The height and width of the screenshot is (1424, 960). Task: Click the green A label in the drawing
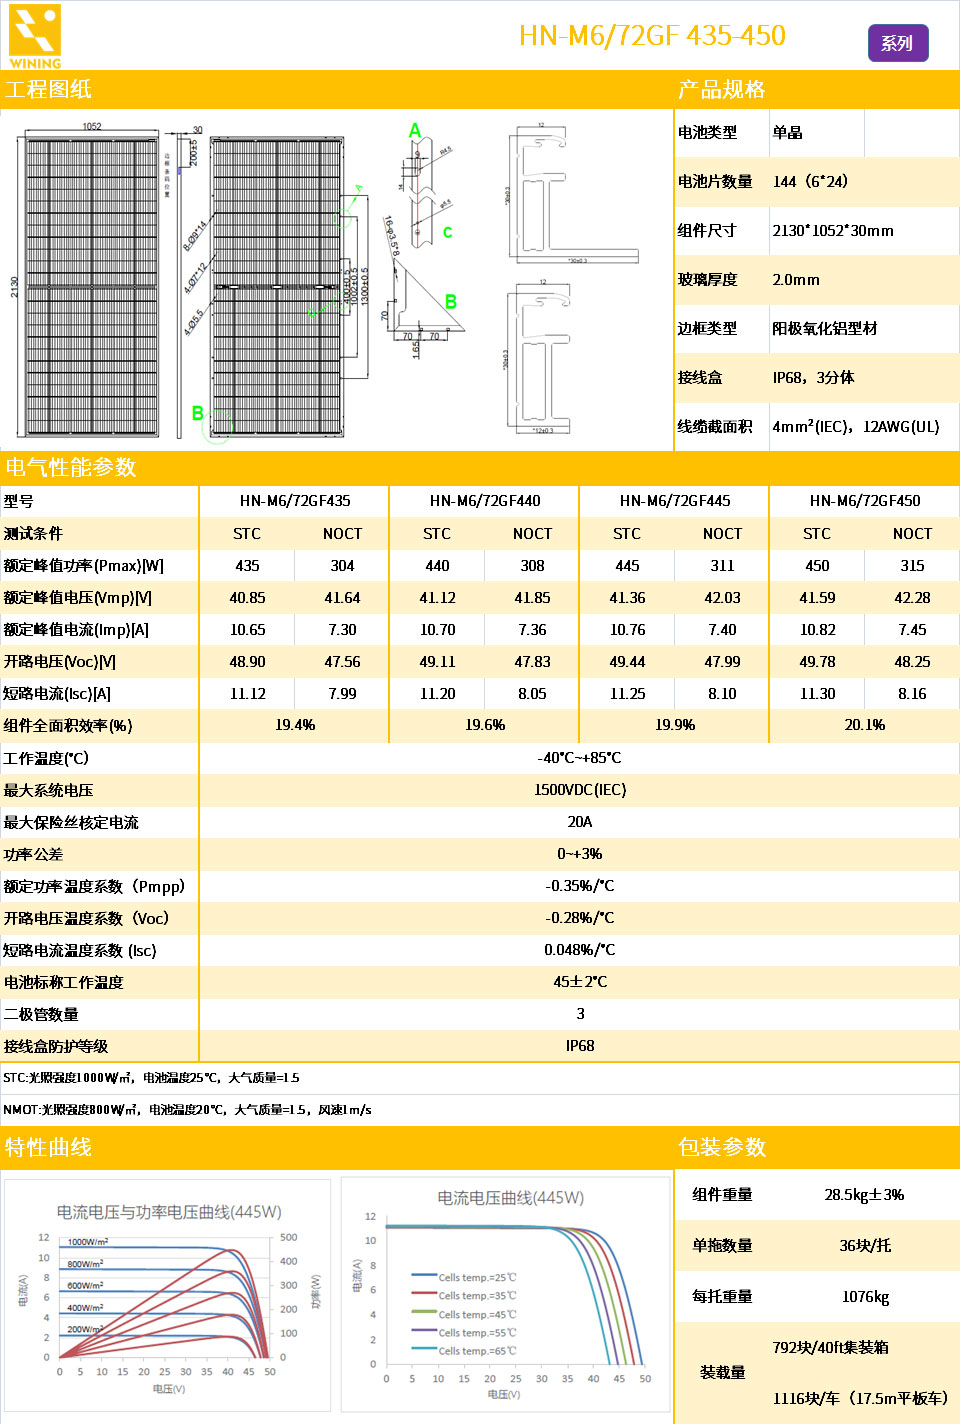415,131
